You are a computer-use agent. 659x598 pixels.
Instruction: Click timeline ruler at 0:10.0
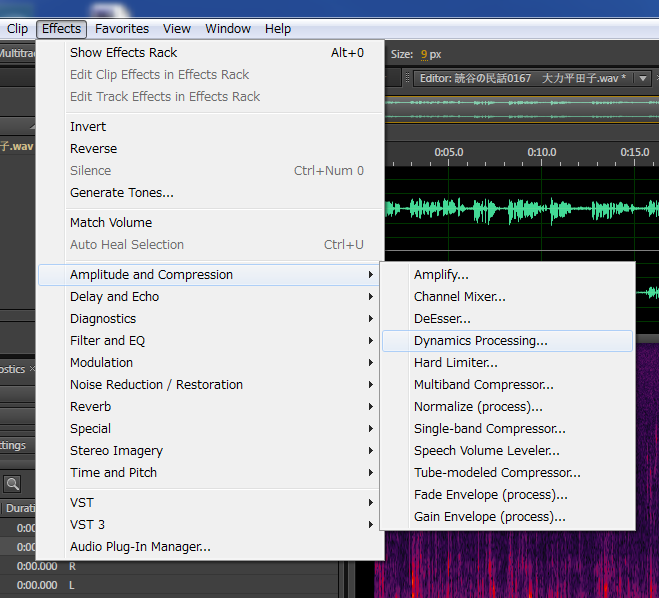click(542, 153)
